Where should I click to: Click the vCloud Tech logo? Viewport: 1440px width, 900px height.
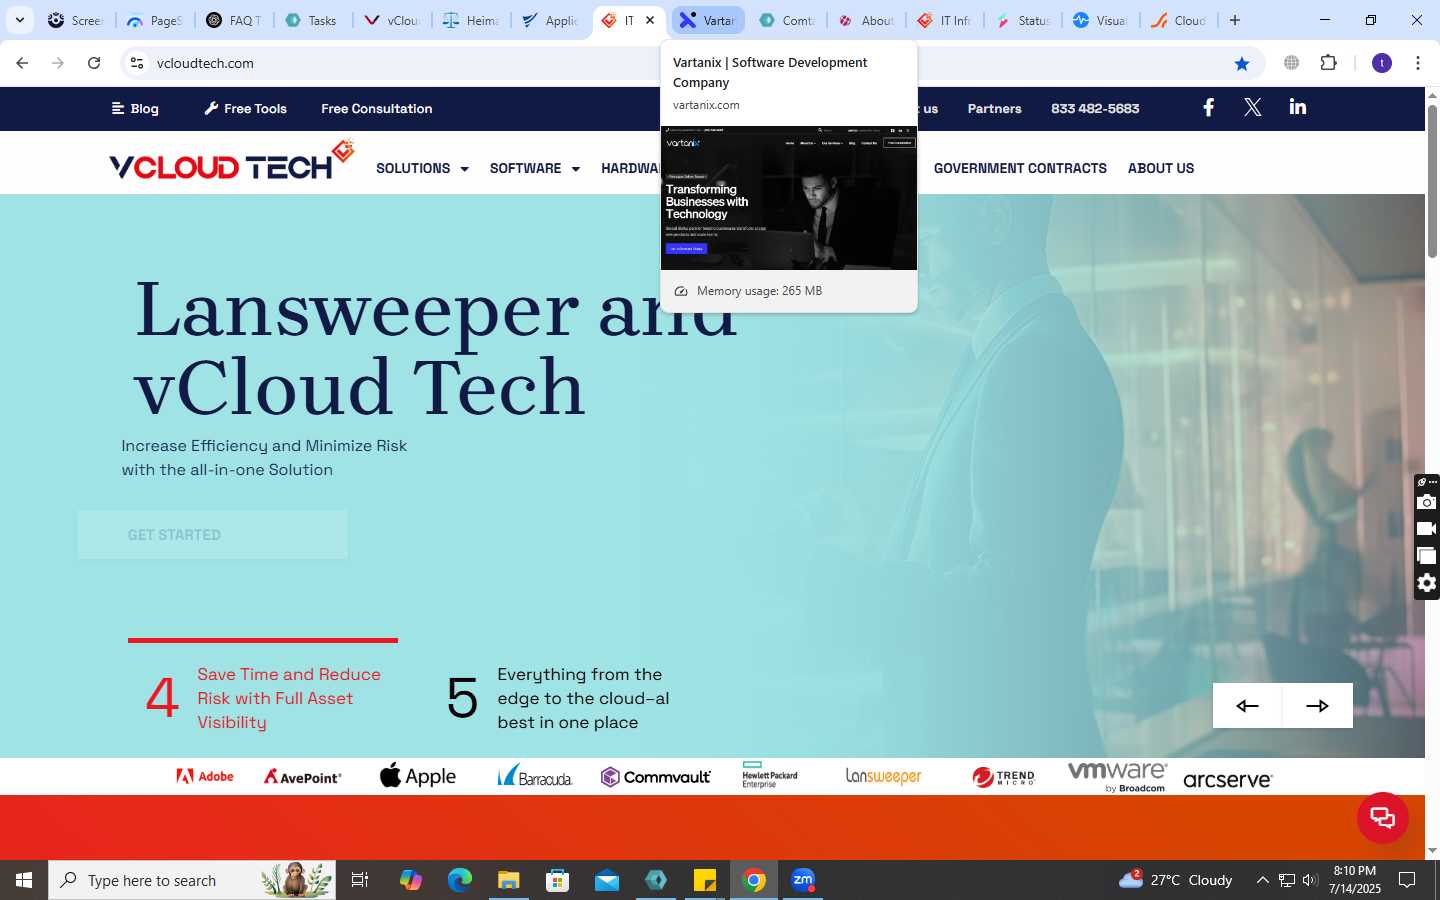click(232, 161)
